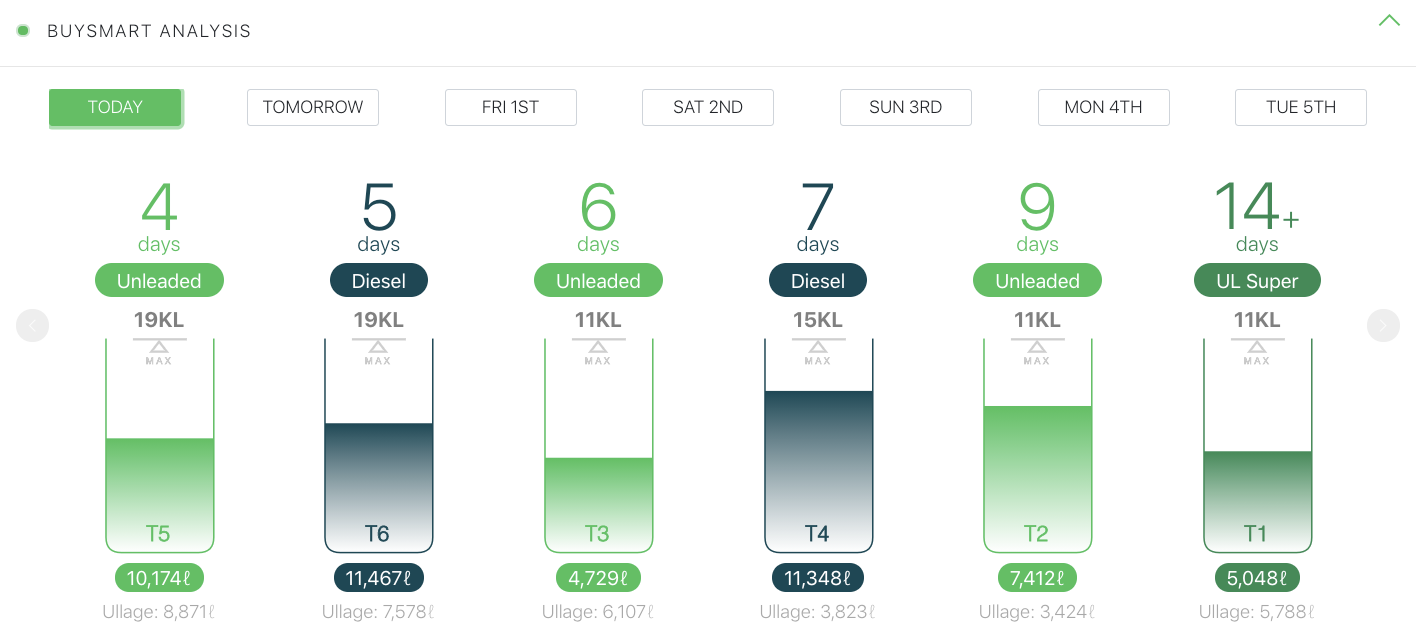The image size is (1416, 639).
Task: Select the FRI 1ST day tab
Action: pyautogui.click(x=510, y=107)
